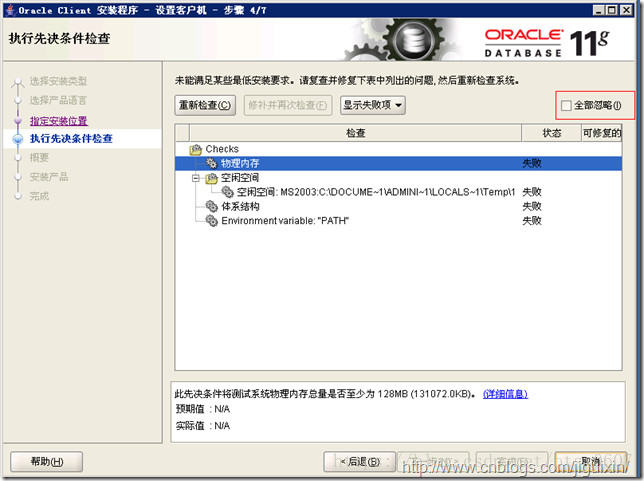Click the gear icon beside 物理内存
The width and height of the screenshot is (644, 481).
click(212, 163)
